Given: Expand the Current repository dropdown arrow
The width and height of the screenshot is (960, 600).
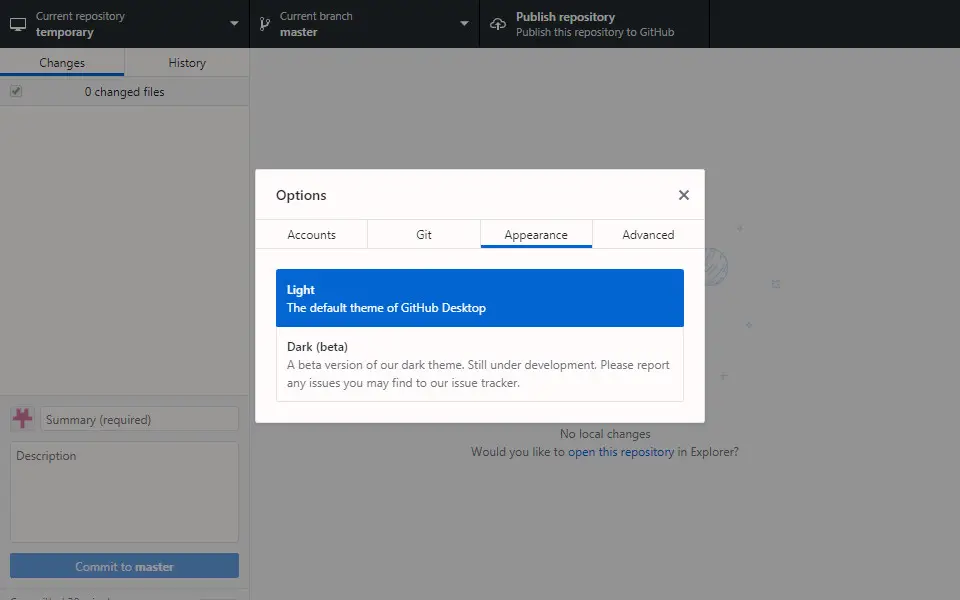Looking at the screenshot, I should click(x=234, y=24).
